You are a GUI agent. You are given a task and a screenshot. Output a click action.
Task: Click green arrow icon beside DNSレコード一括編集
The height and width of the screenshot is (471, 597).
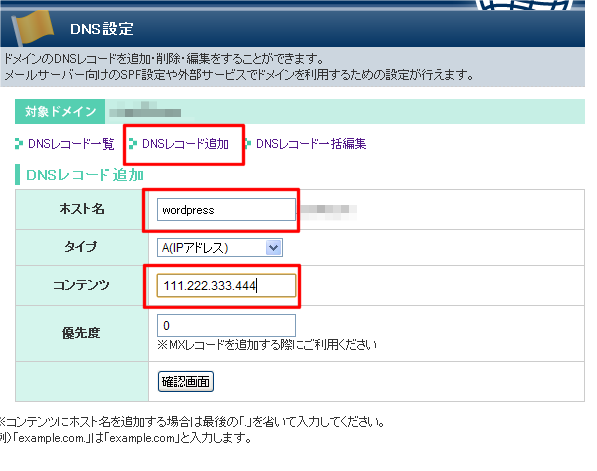tap(248, 144)
